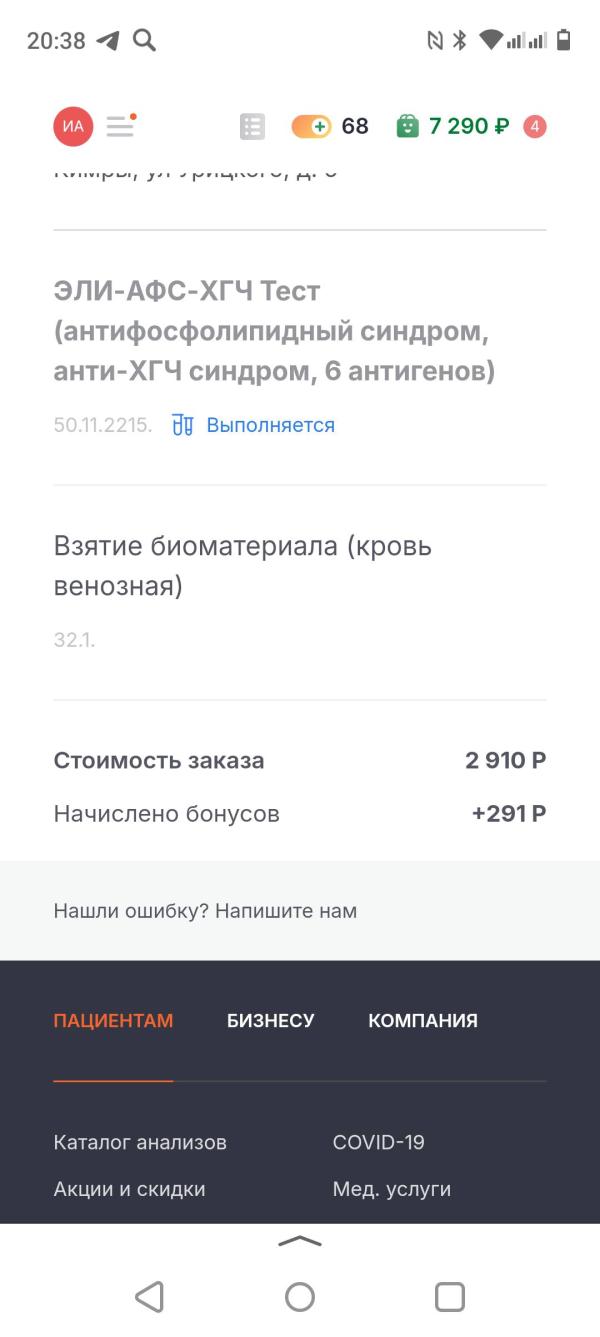Tap the Android home circle button
600x1337 pixels.
(300, 1297)
